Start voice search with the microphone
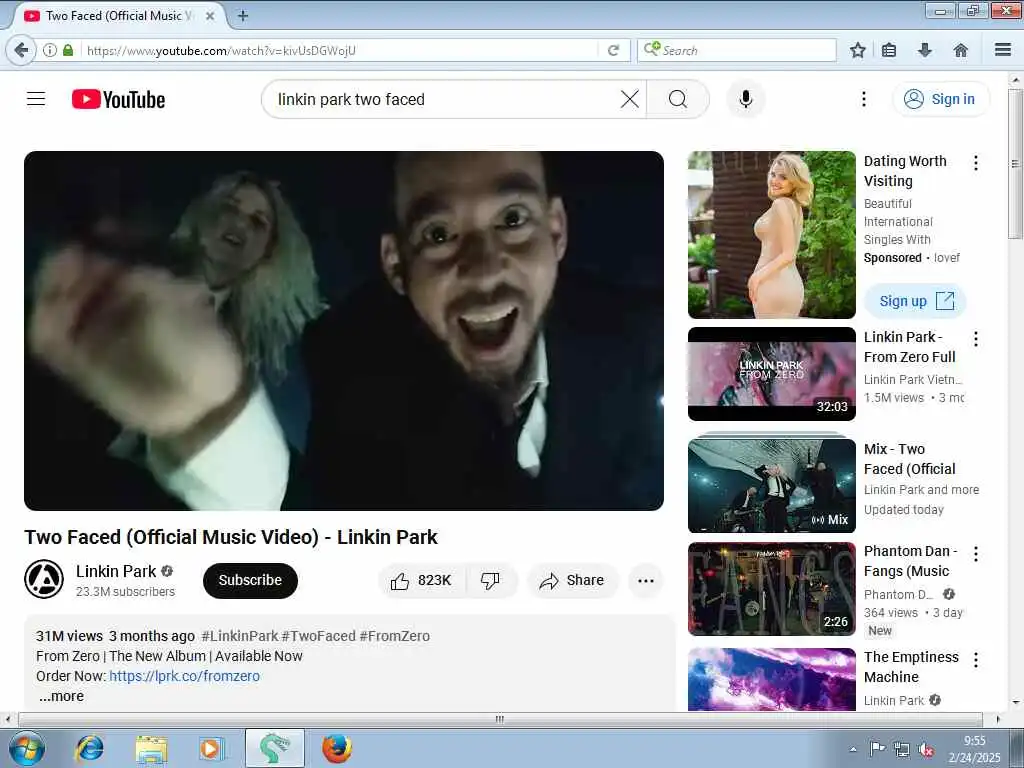The width and height of the screenshot is (1024, 768). tap(746, 99)
